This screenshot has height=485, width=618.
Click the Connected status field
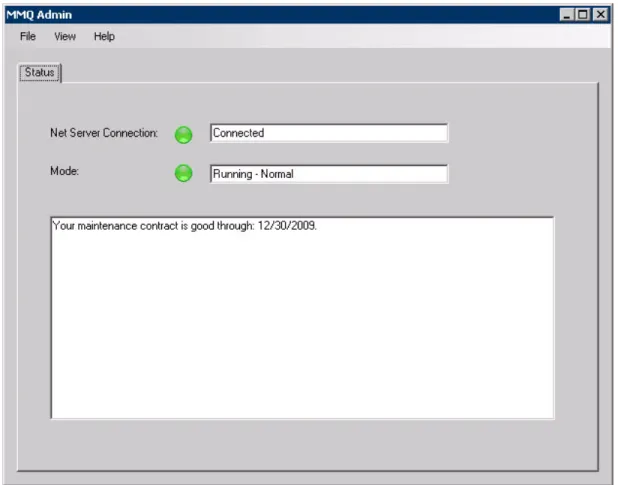(x=329, y=133)
